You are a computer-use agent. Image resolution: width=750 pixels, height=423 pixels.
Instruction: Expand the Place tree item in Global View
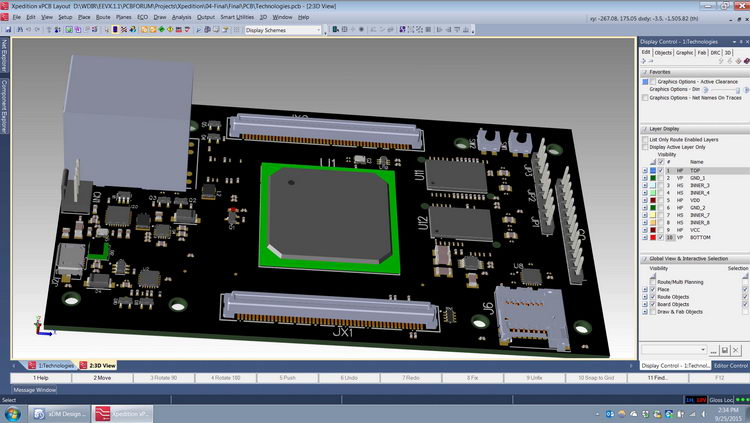645,291
